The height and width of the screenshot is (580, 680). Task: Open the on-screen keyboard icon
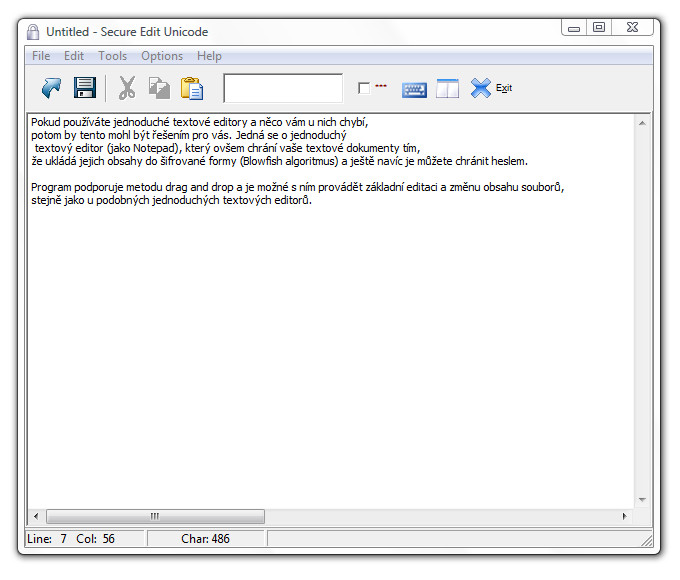click(x=414, y=90)
